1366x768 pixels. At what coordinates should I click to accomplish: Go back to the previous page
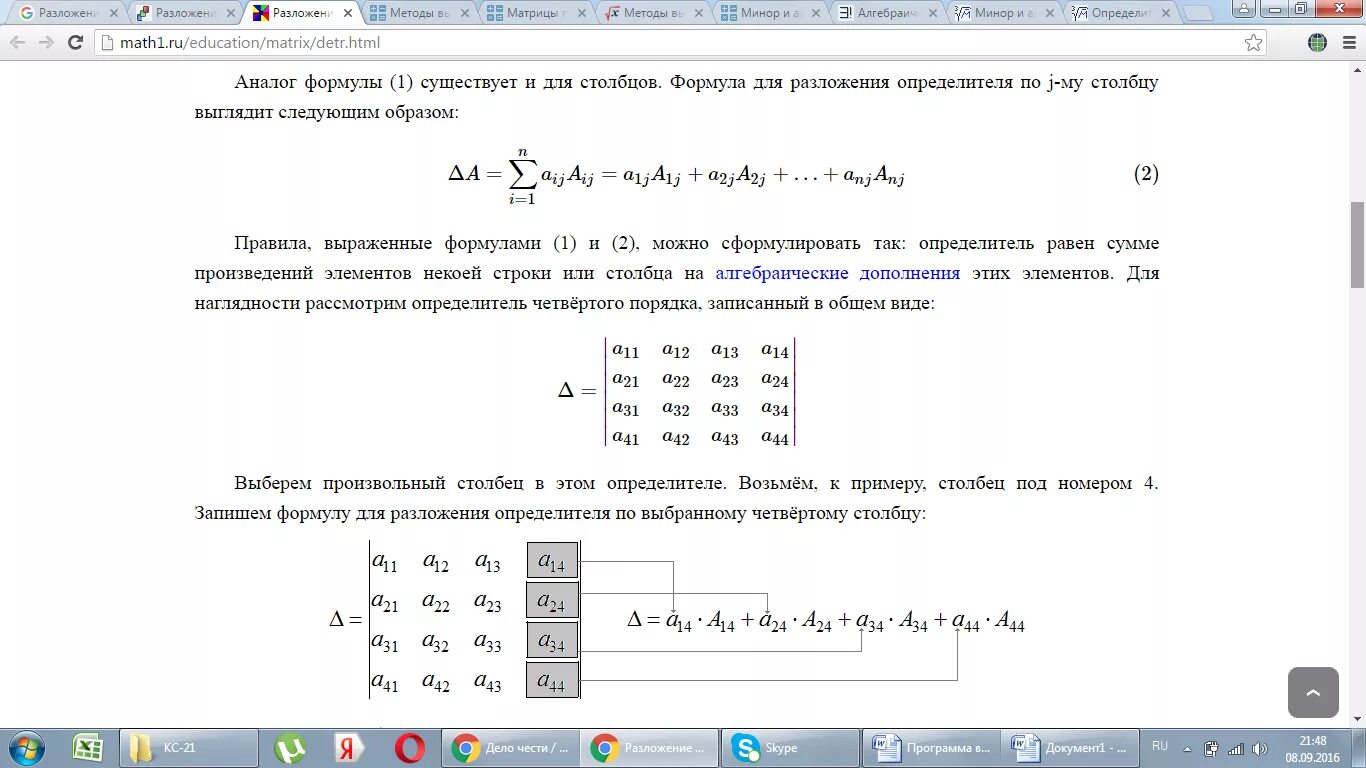click(19, 43)
